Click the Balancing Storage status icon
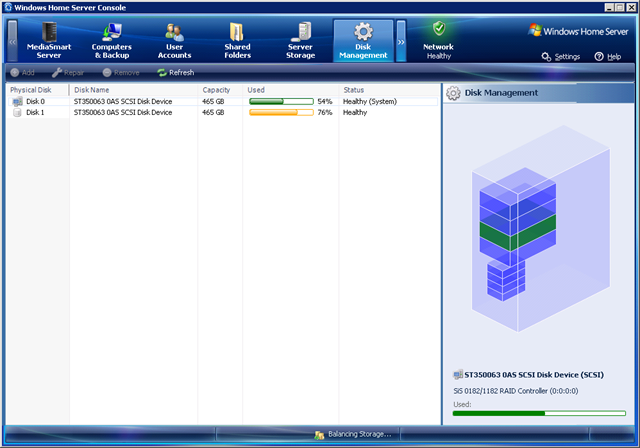The image size is (640, 448). [319, 435]
